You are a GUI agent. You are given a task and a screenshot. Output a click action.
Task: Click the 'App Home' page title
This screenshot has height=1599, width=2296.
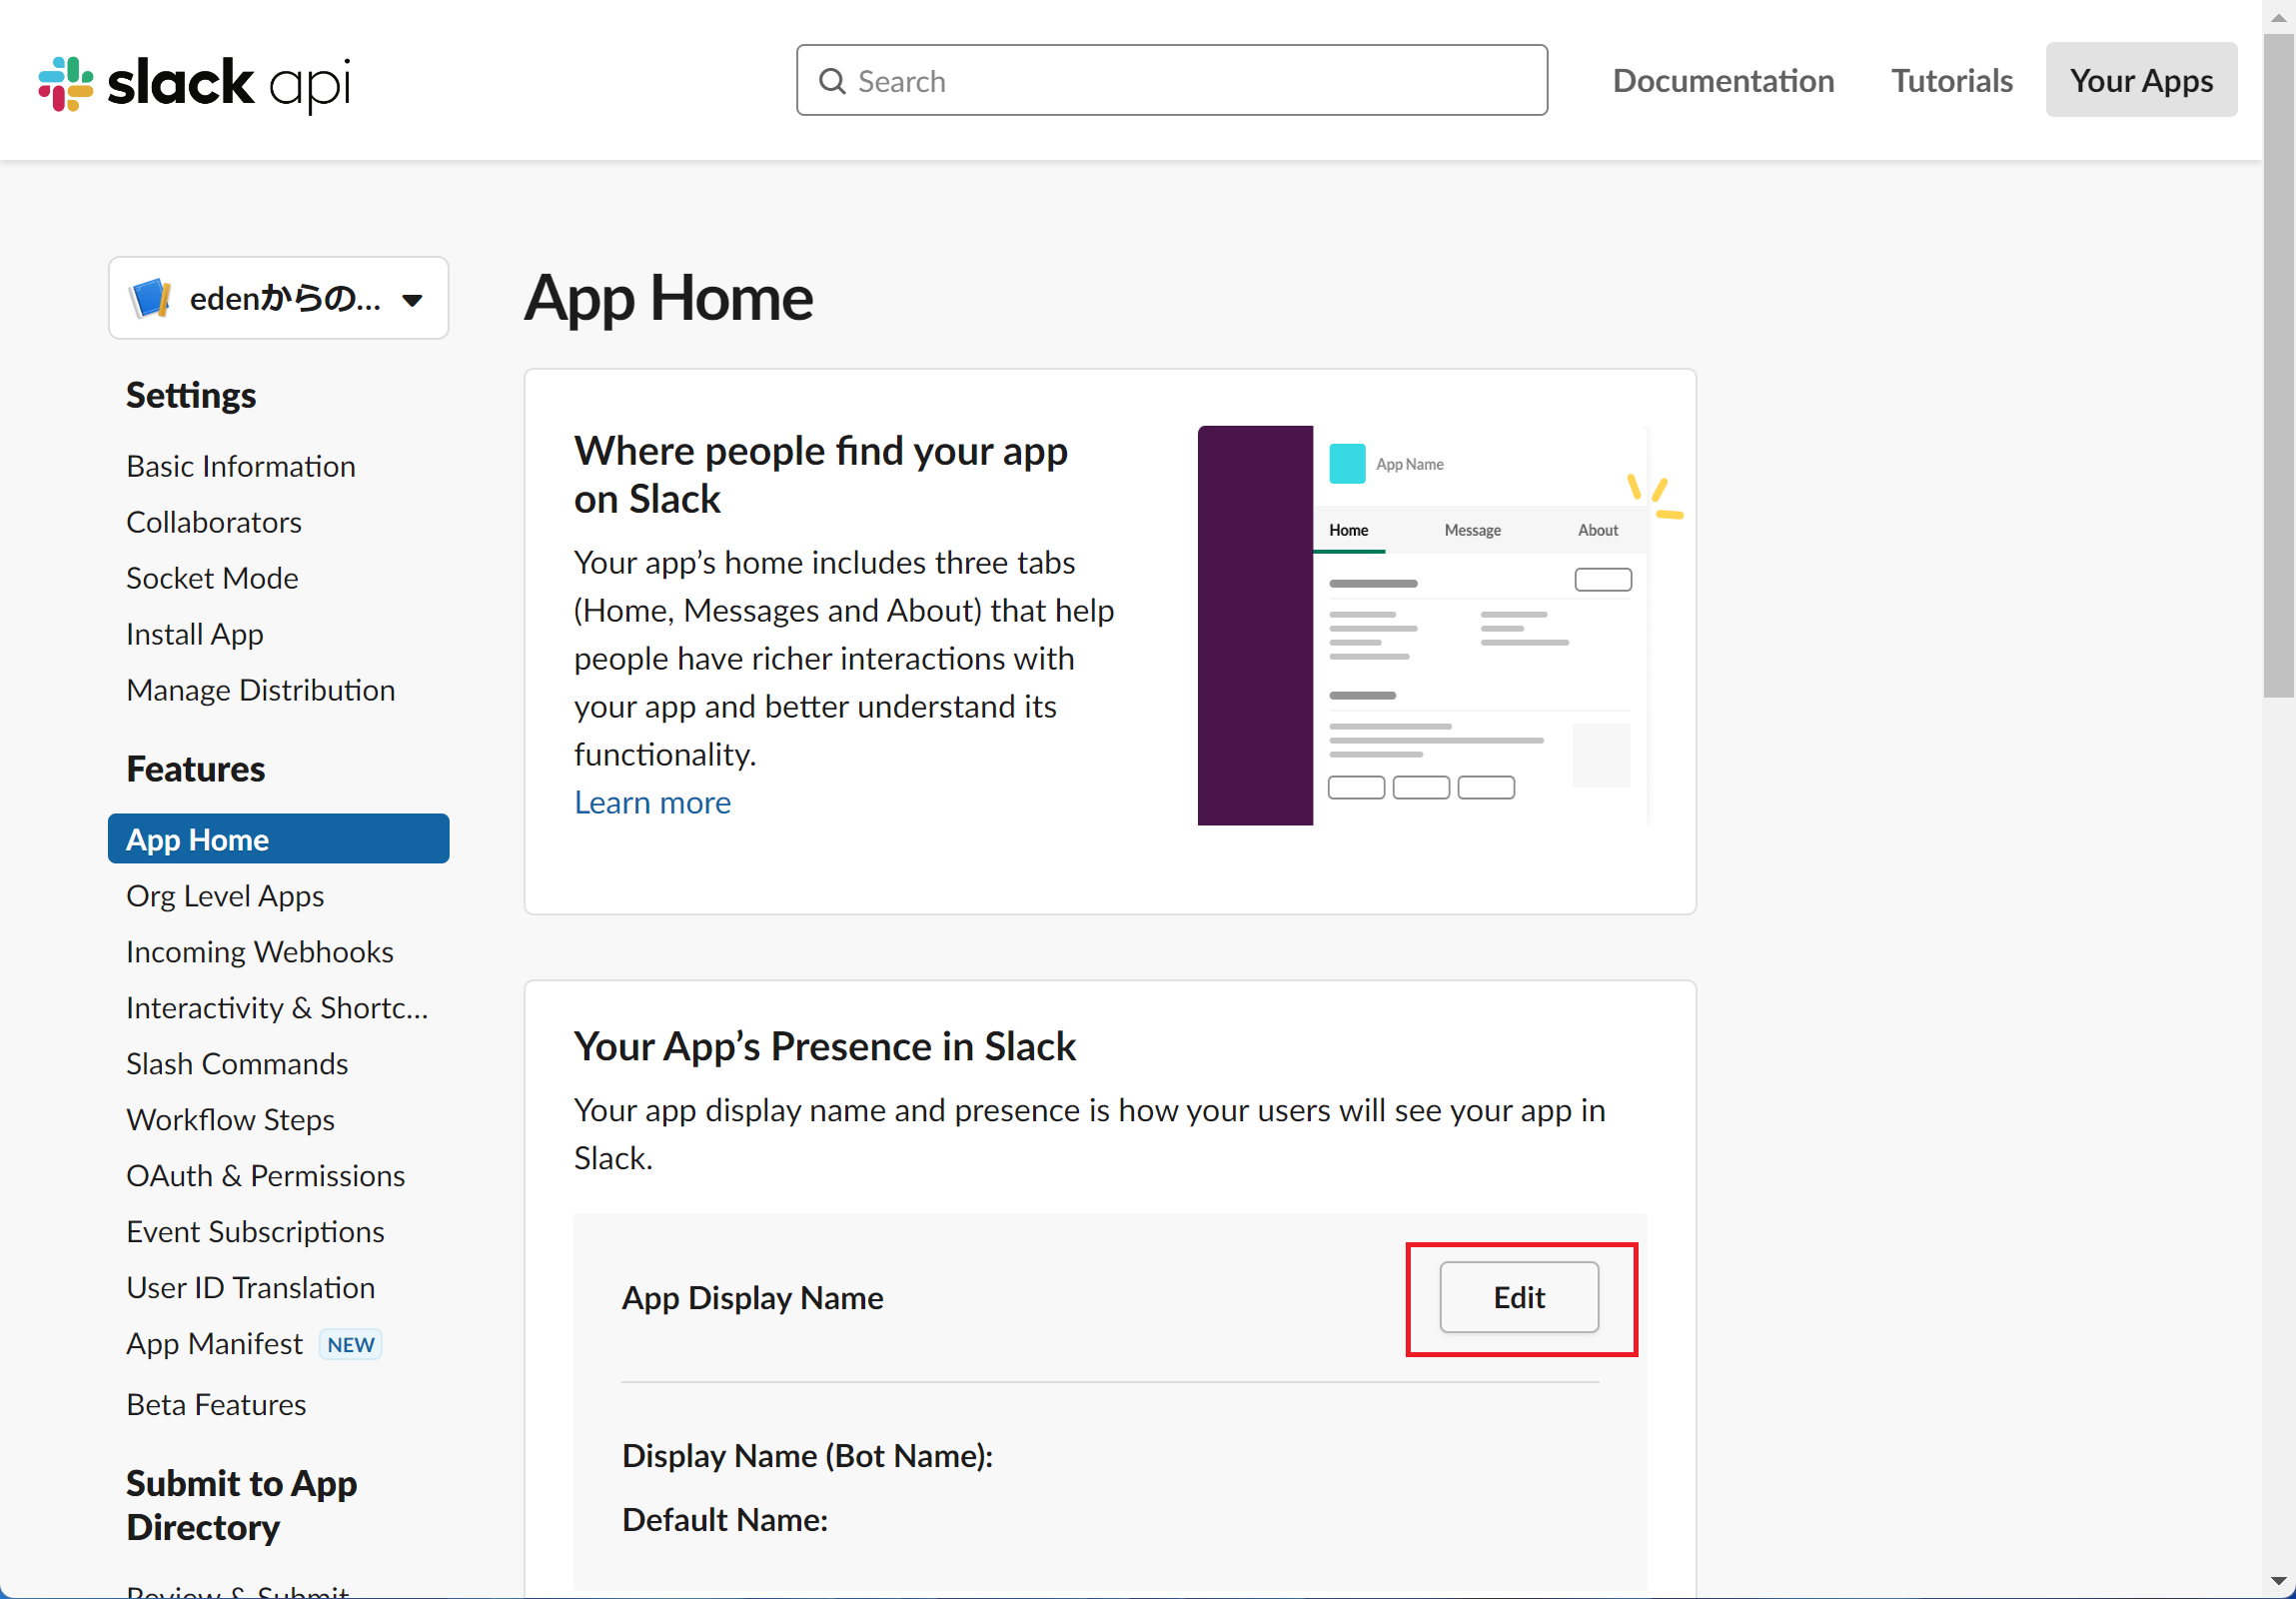coord(668,298)
